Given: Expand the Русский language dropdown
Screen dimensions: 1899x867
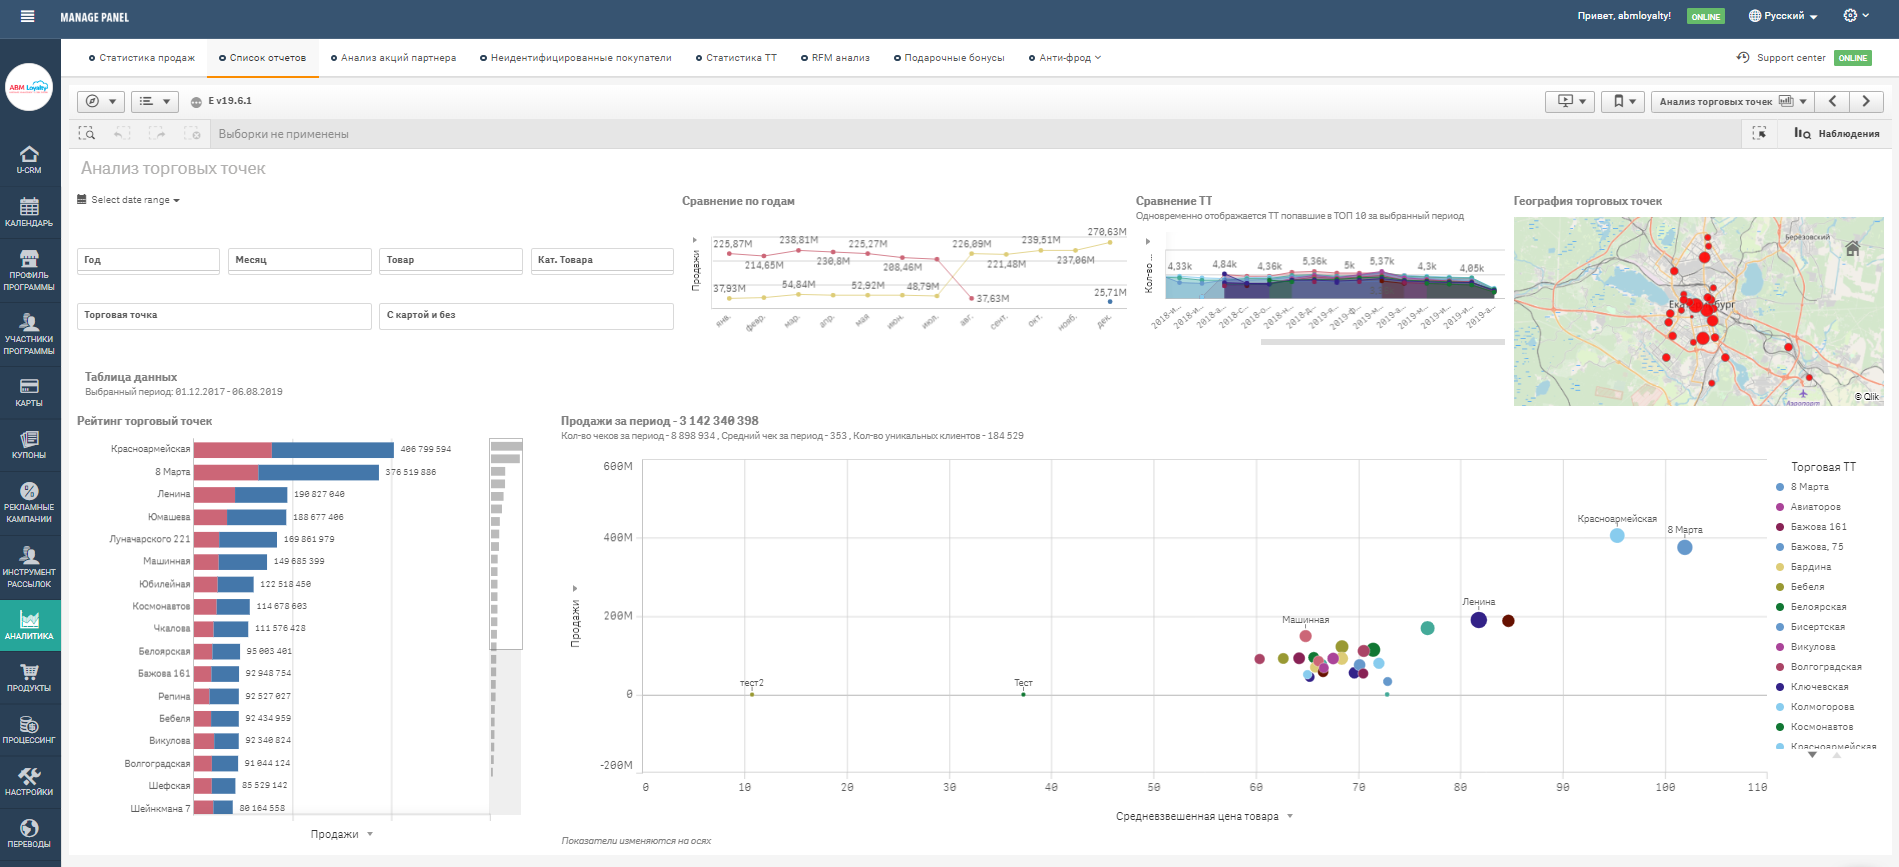Looking at the screenshot, I should (1782, 16).
